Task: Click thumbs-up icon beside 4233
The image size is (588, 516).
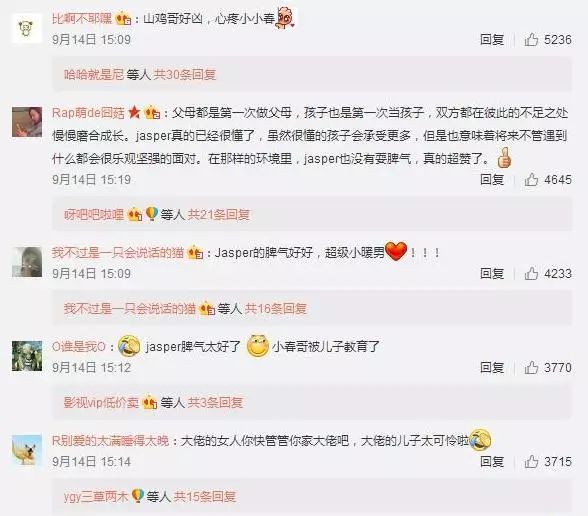Action: pos(531,273)
